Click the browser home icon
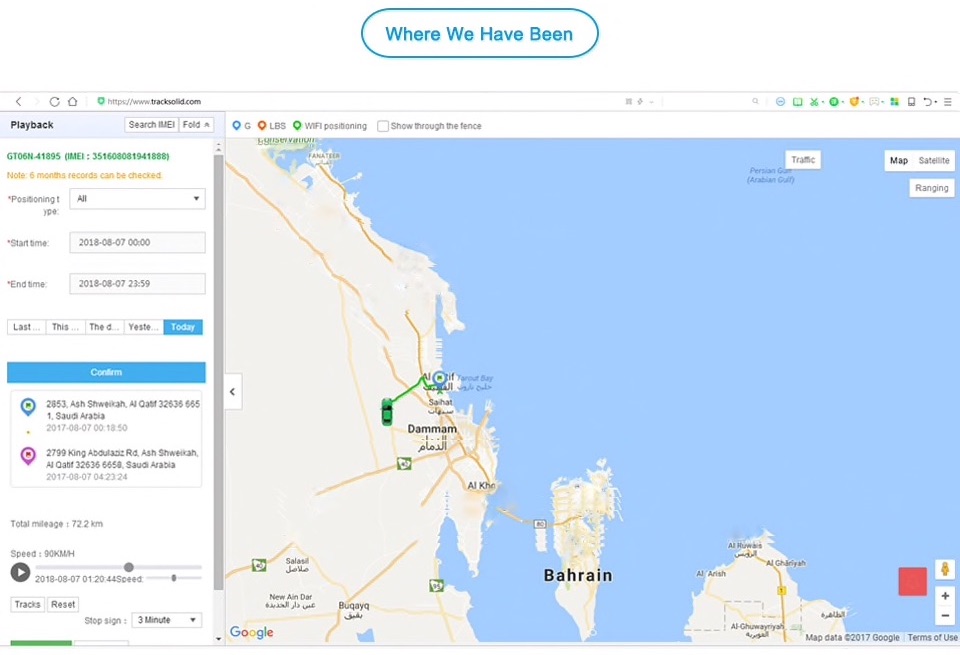 (x=72, y=102)
